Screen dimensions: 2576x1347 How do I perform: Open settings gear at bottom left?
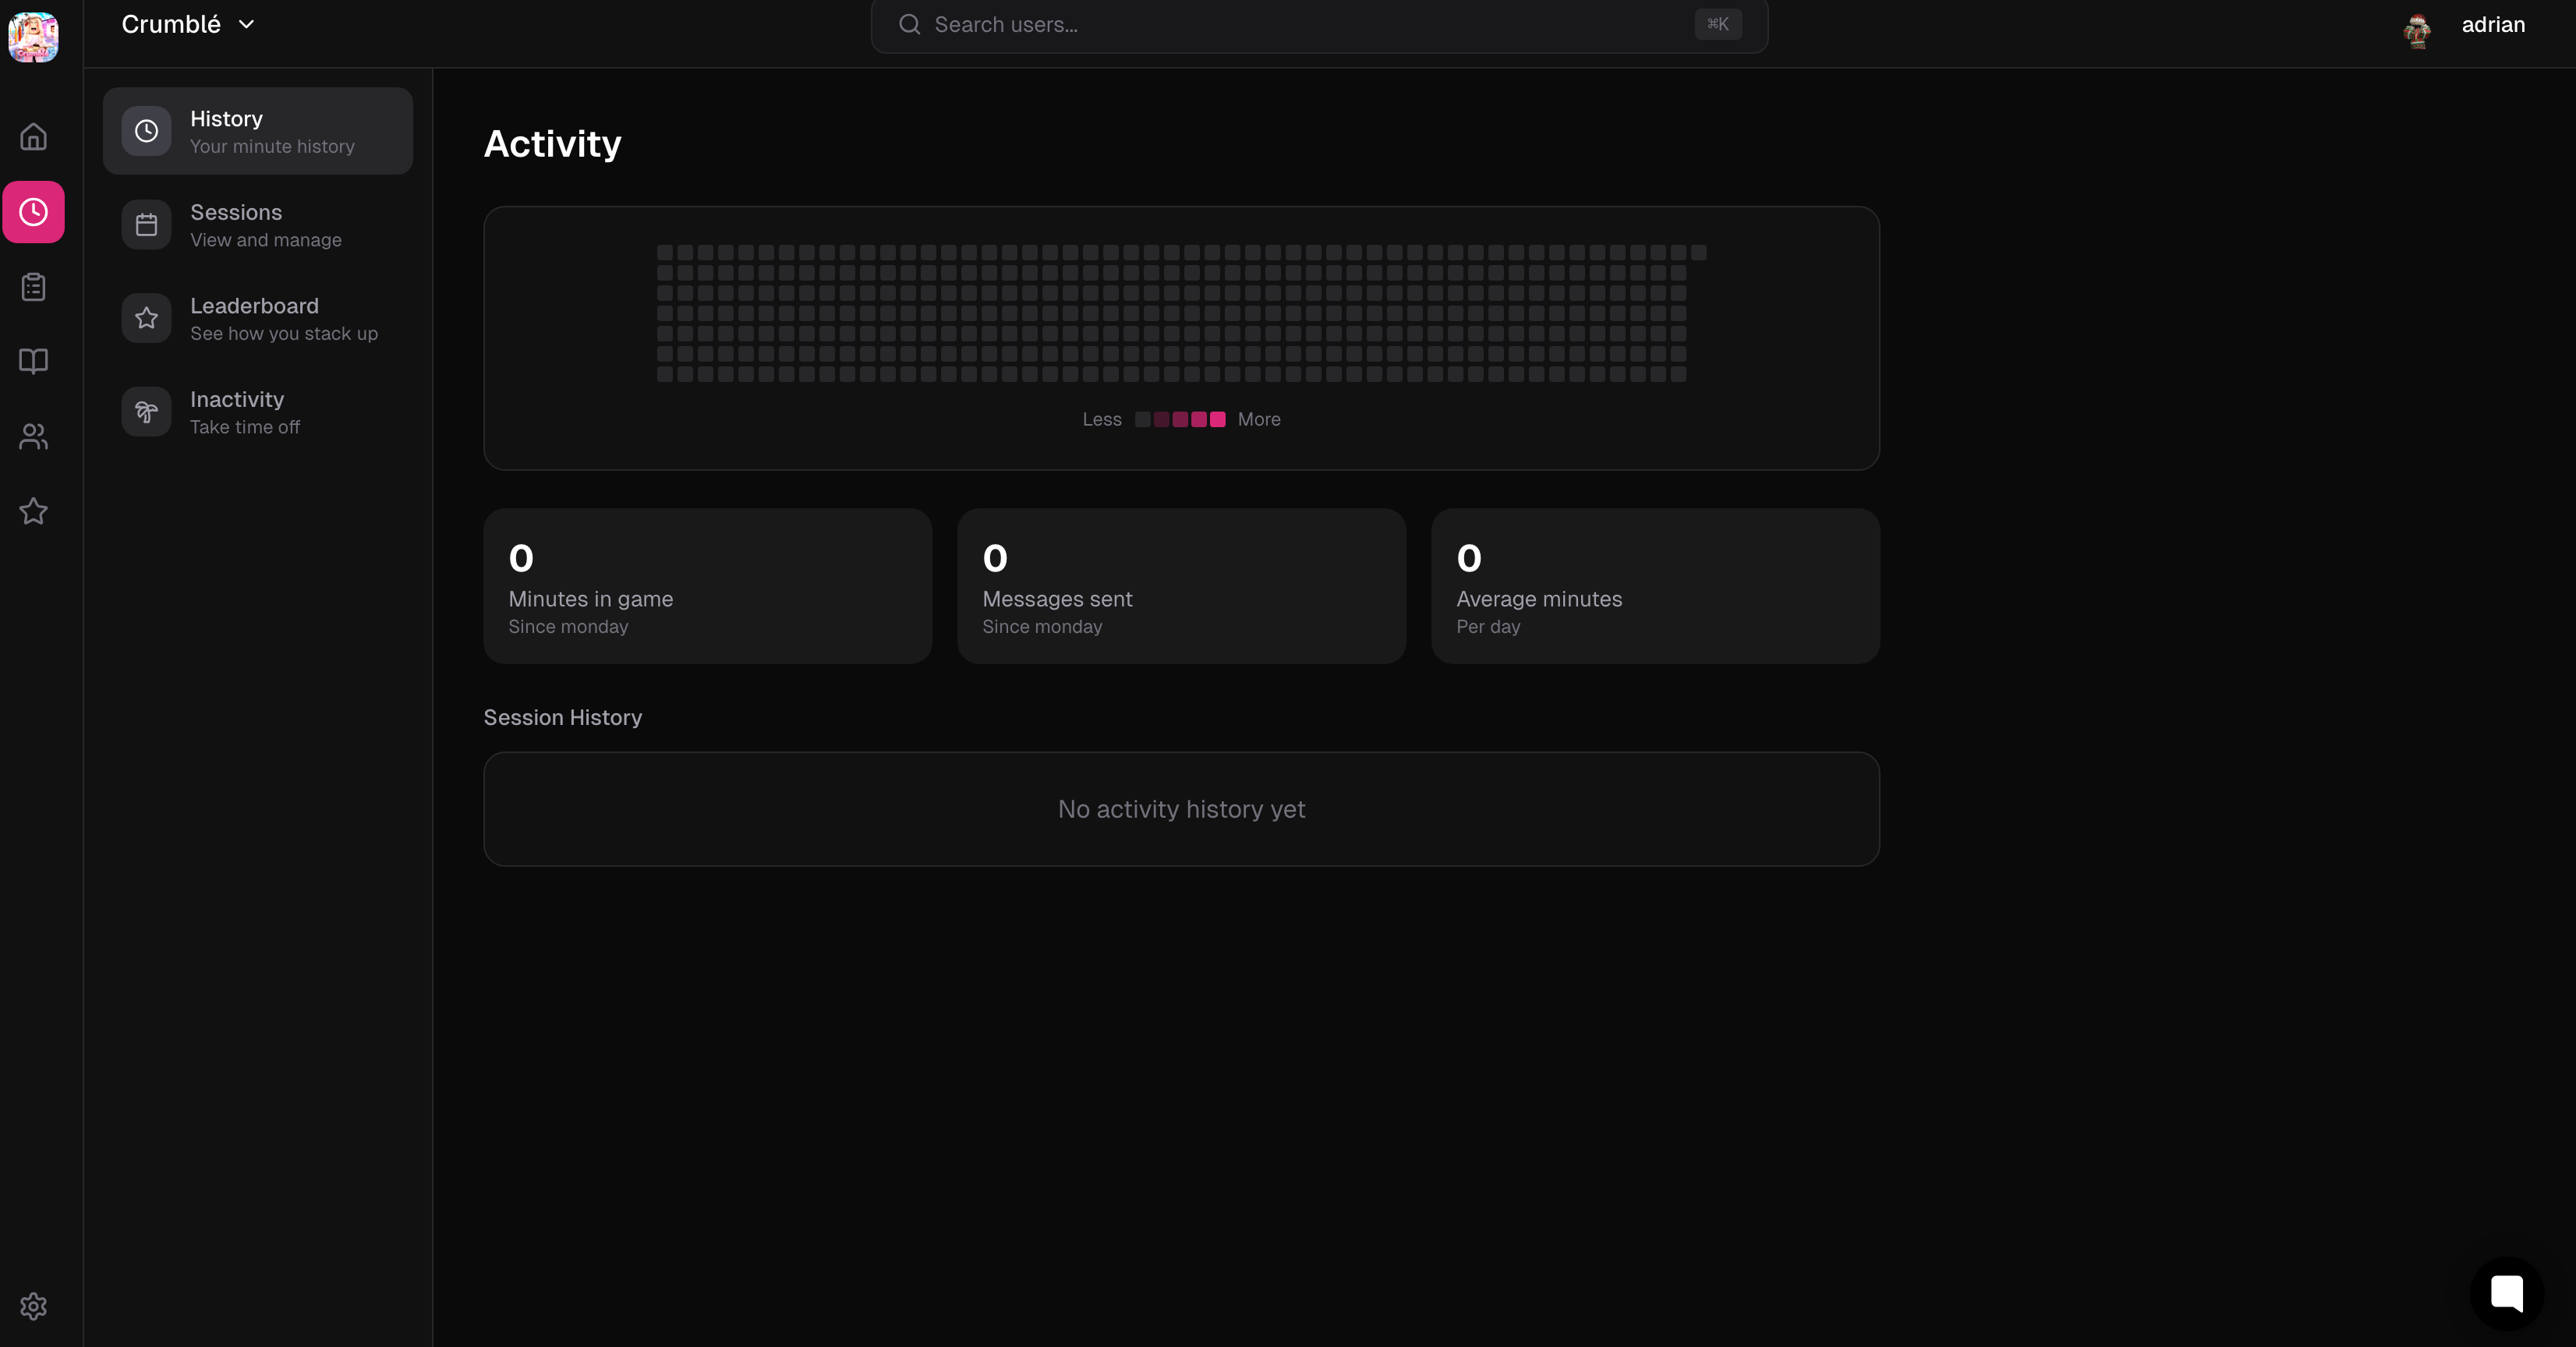click(33, 1306)
